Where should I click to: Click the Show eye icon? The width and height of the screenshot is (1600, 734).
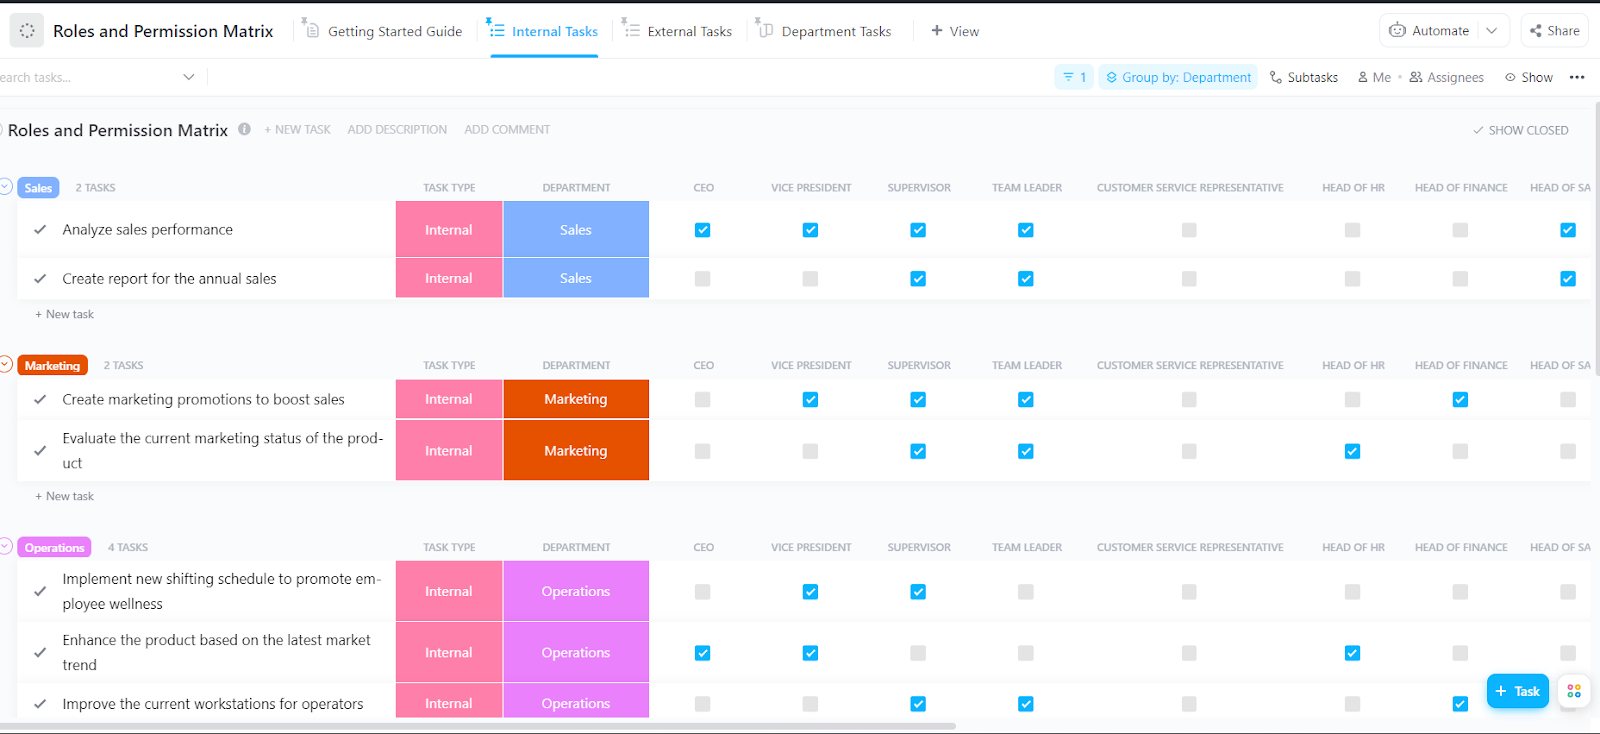[1510, 77]
